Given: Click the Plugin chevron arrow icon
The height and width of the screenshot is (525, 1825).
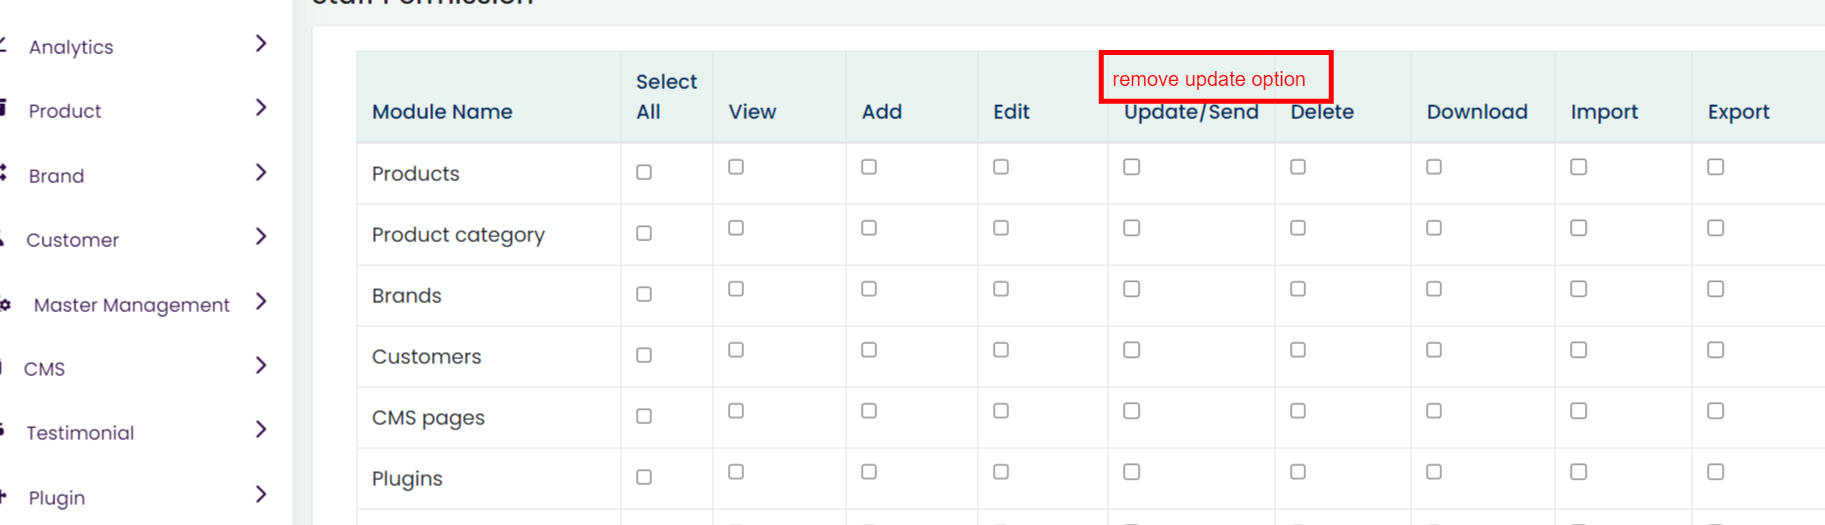Looking at the screenshot, I should [x=261, y=494].
